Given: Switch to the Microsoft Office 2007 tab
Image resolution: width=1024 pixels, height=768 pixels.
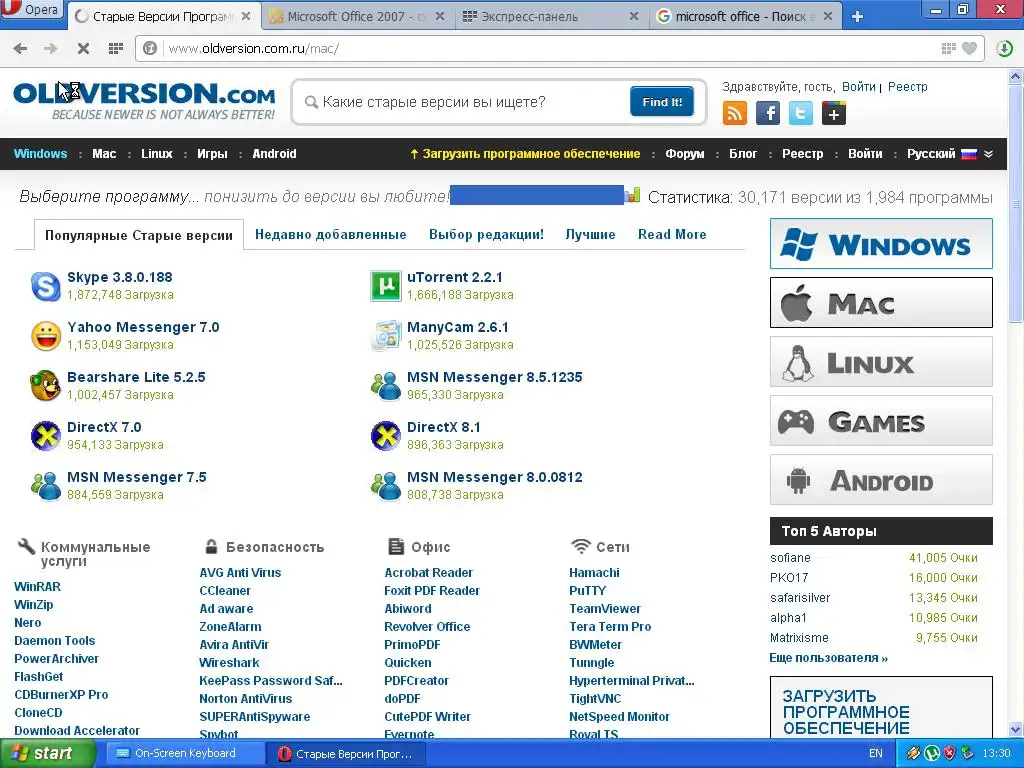Looking at the screenshot, I should [359, 16].
